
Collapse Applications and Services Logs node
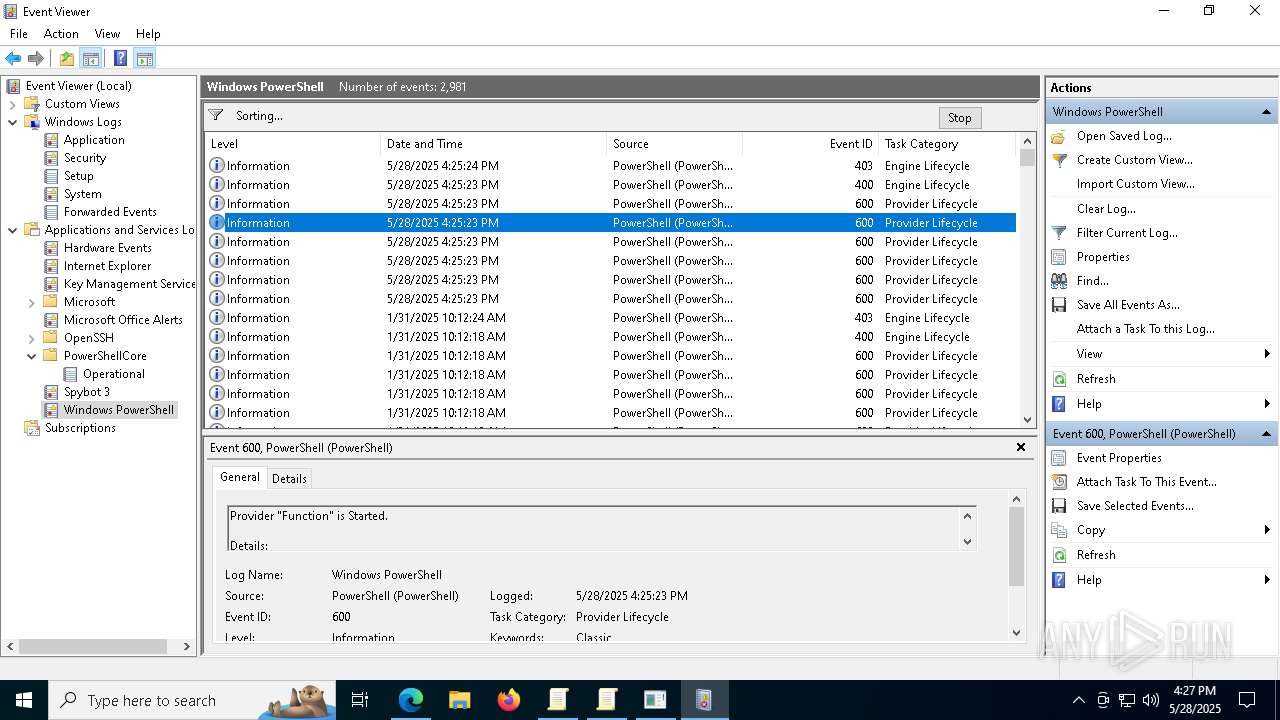[x=12, y=230]
